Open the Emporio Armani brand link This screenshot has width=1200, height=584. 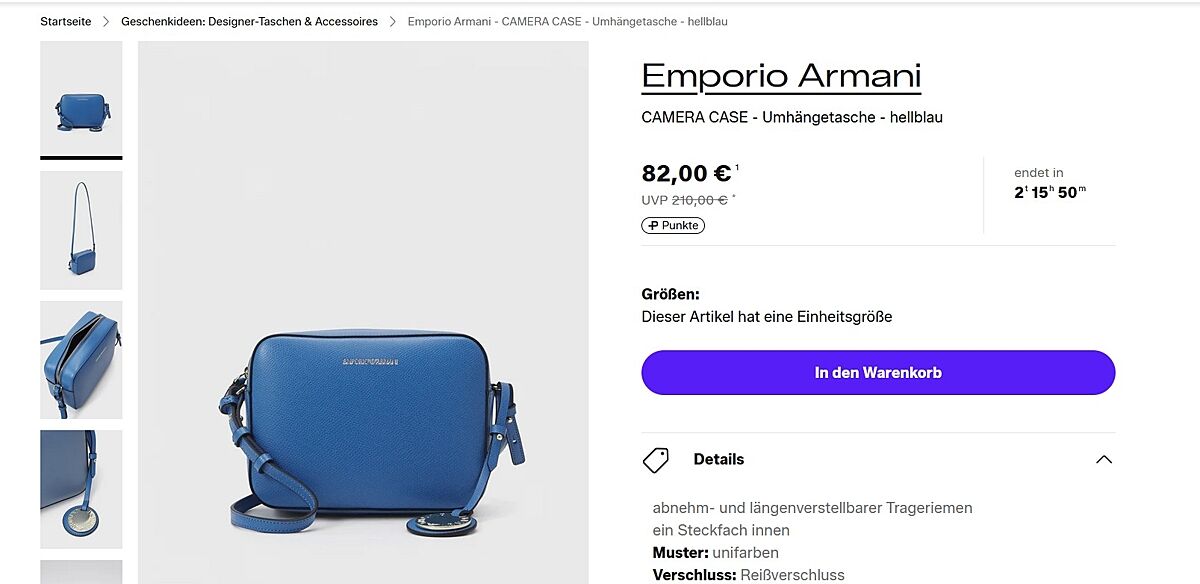pos(781,76)
